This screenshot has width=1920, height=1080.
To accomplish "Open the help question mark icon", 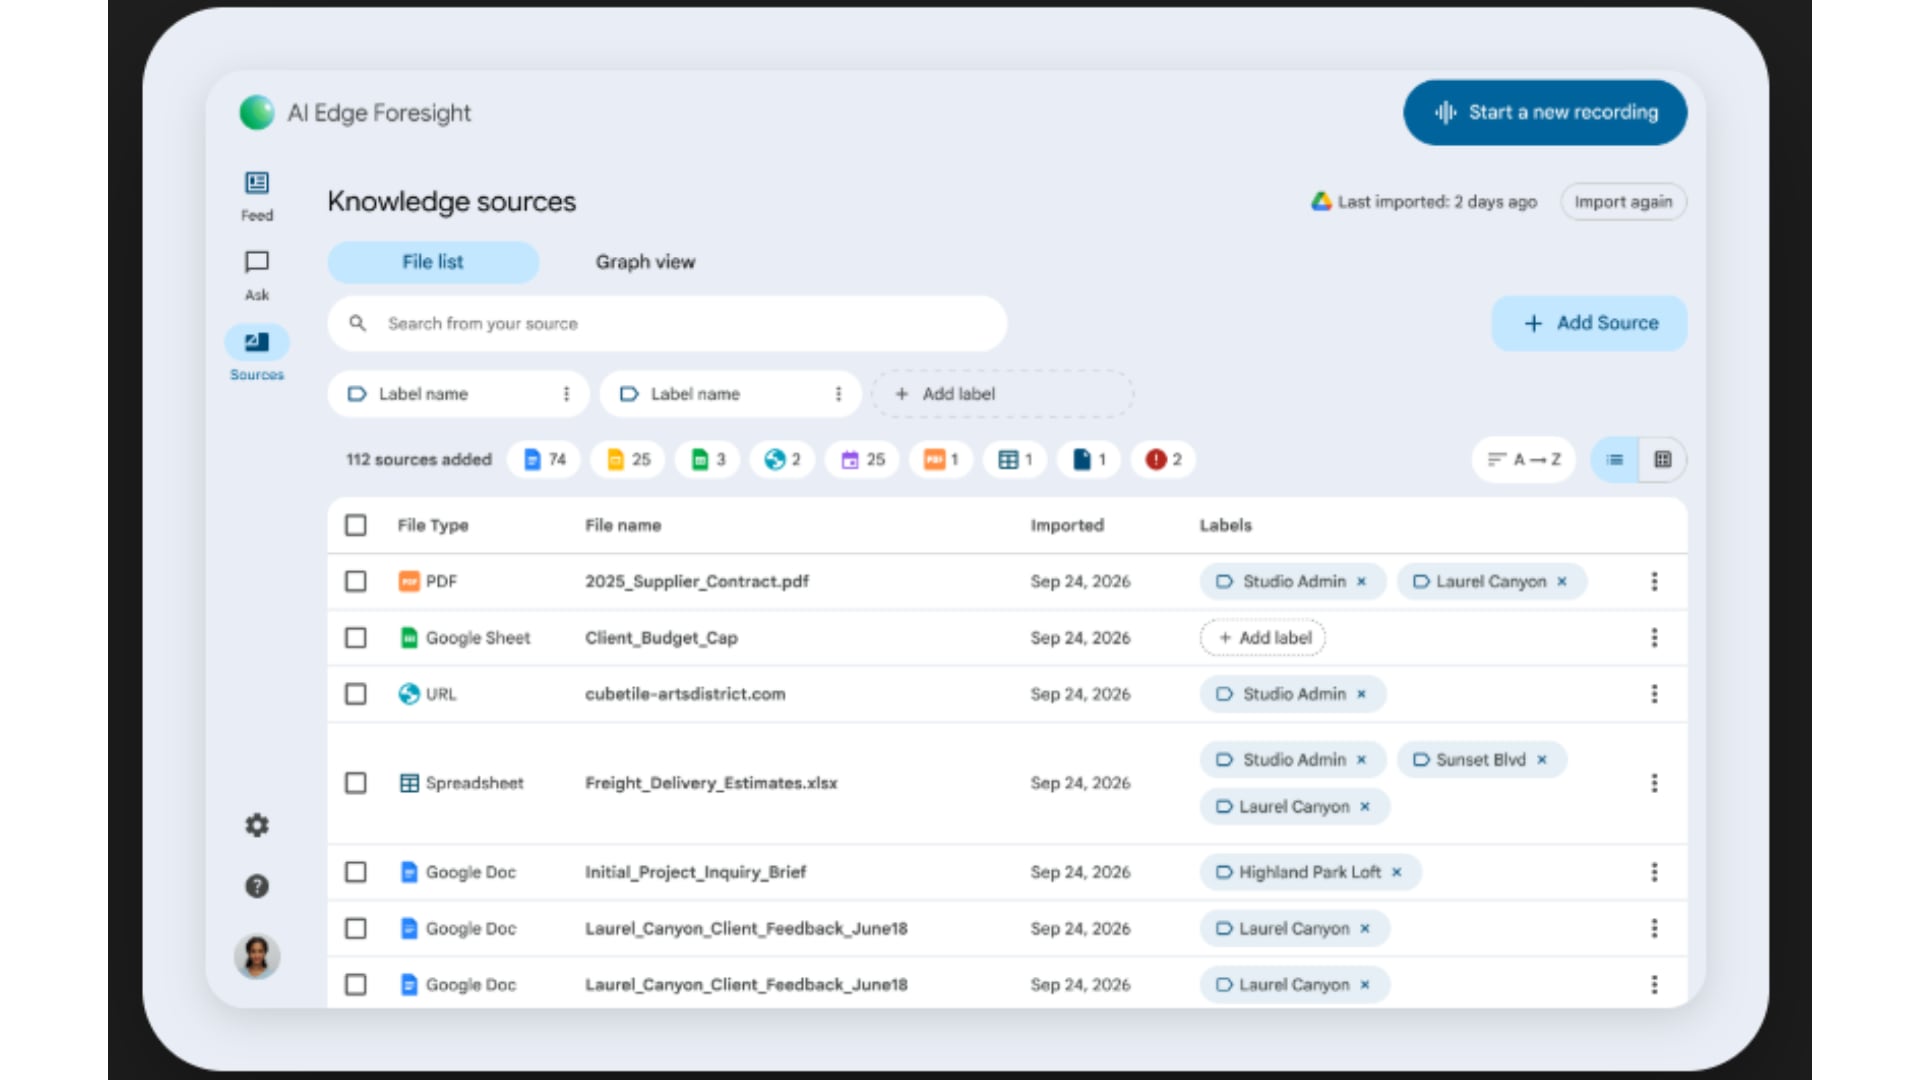I will (x=257, y=886).
